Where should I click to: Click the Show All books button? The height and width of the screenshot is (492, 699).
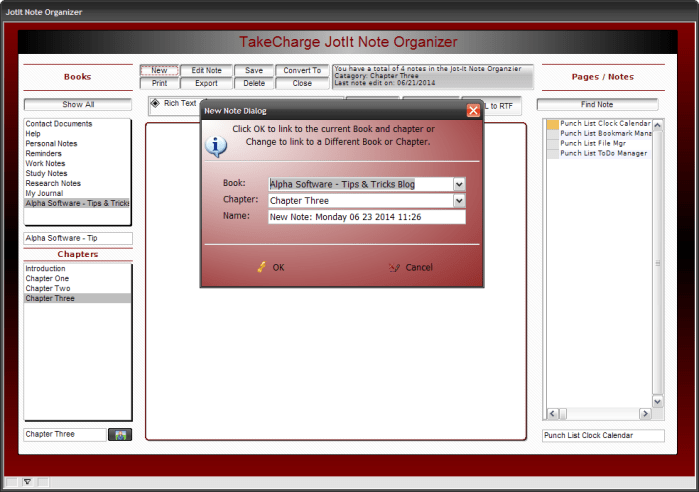[x=78, y=104]
